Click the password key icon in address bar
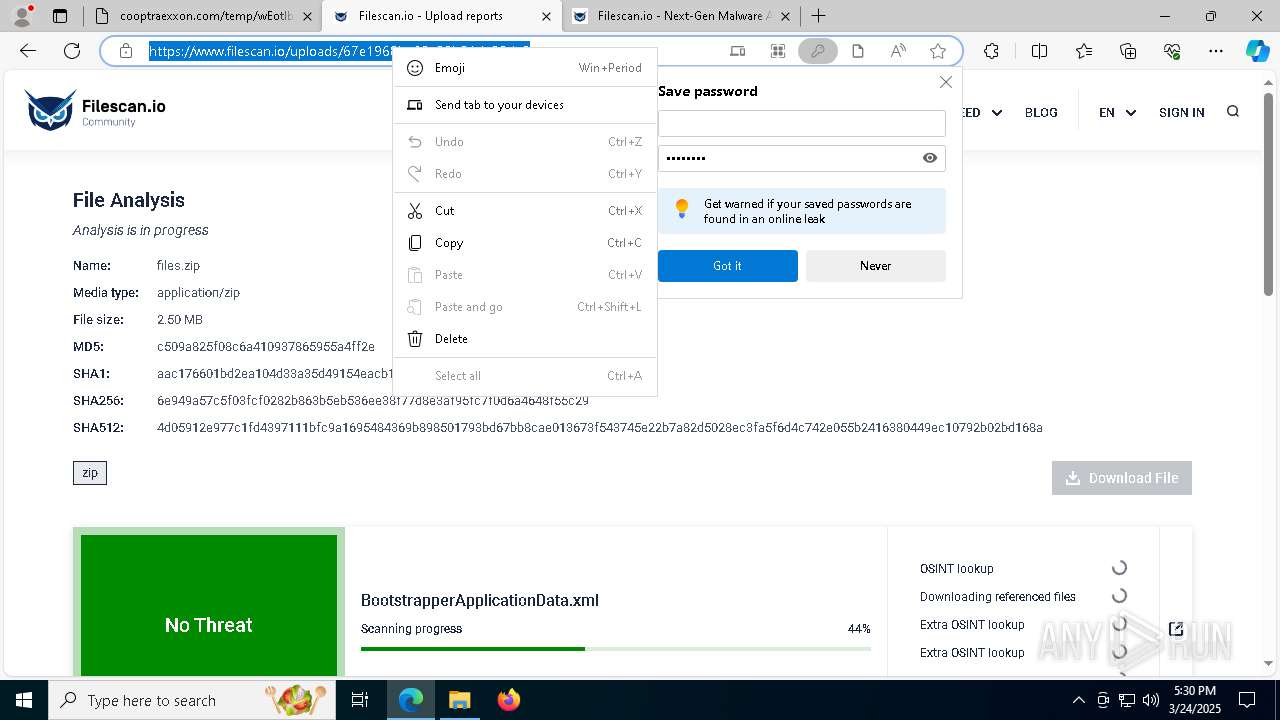This screenshot has width=1280, height=720. 817,51
